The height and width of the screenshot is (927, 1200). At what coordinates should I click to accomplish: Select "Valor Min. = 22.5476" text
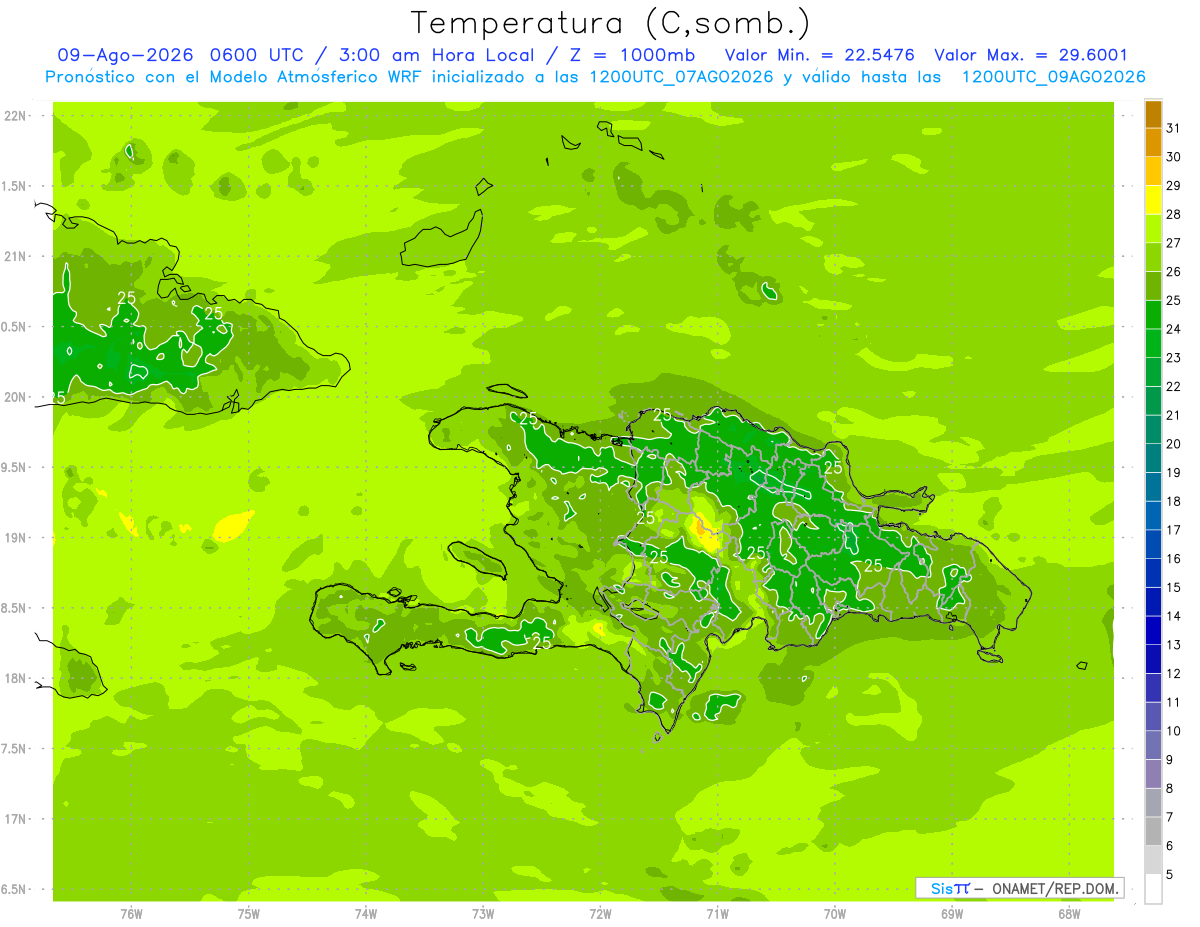click(819, 55)
